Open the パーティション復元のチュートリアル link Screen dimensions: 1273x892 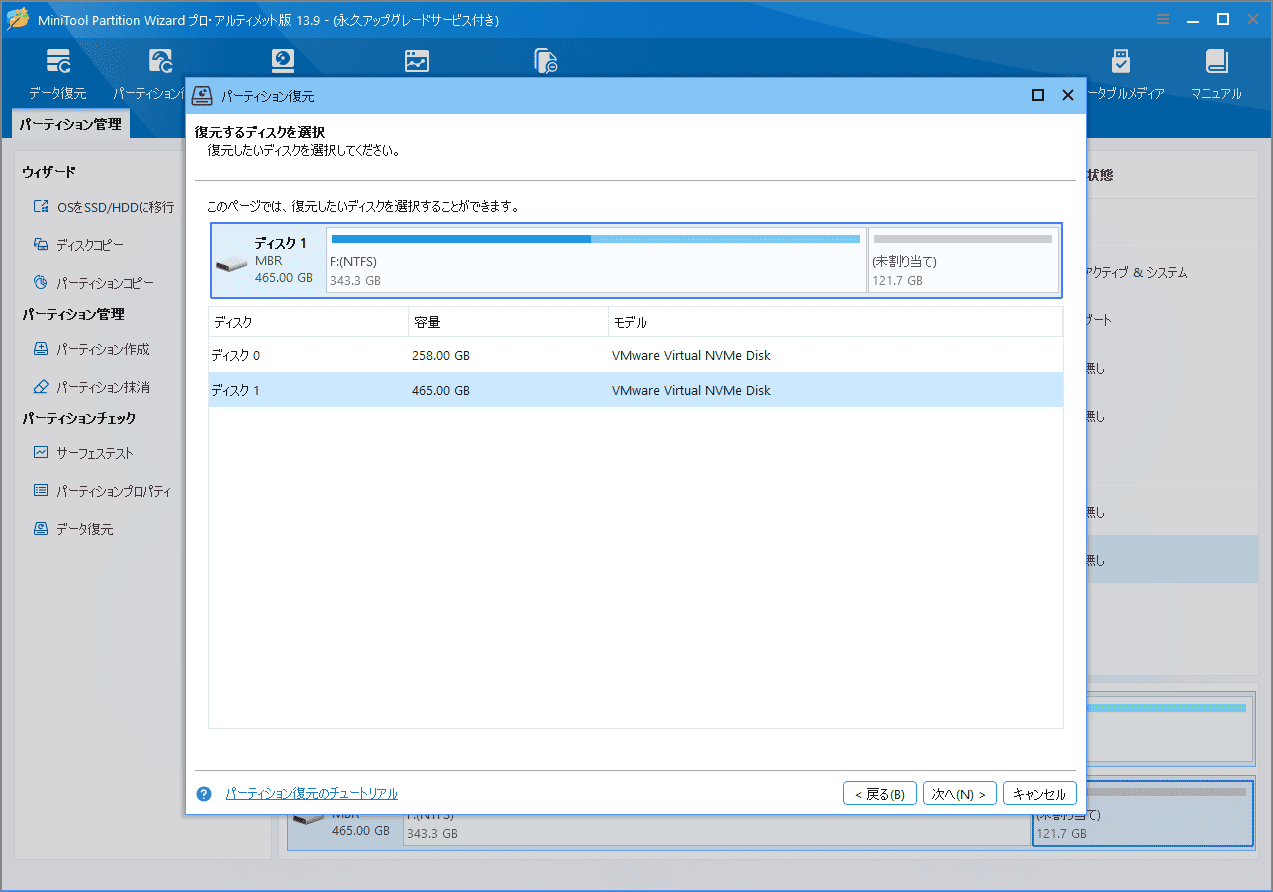[x=311, y=794]
